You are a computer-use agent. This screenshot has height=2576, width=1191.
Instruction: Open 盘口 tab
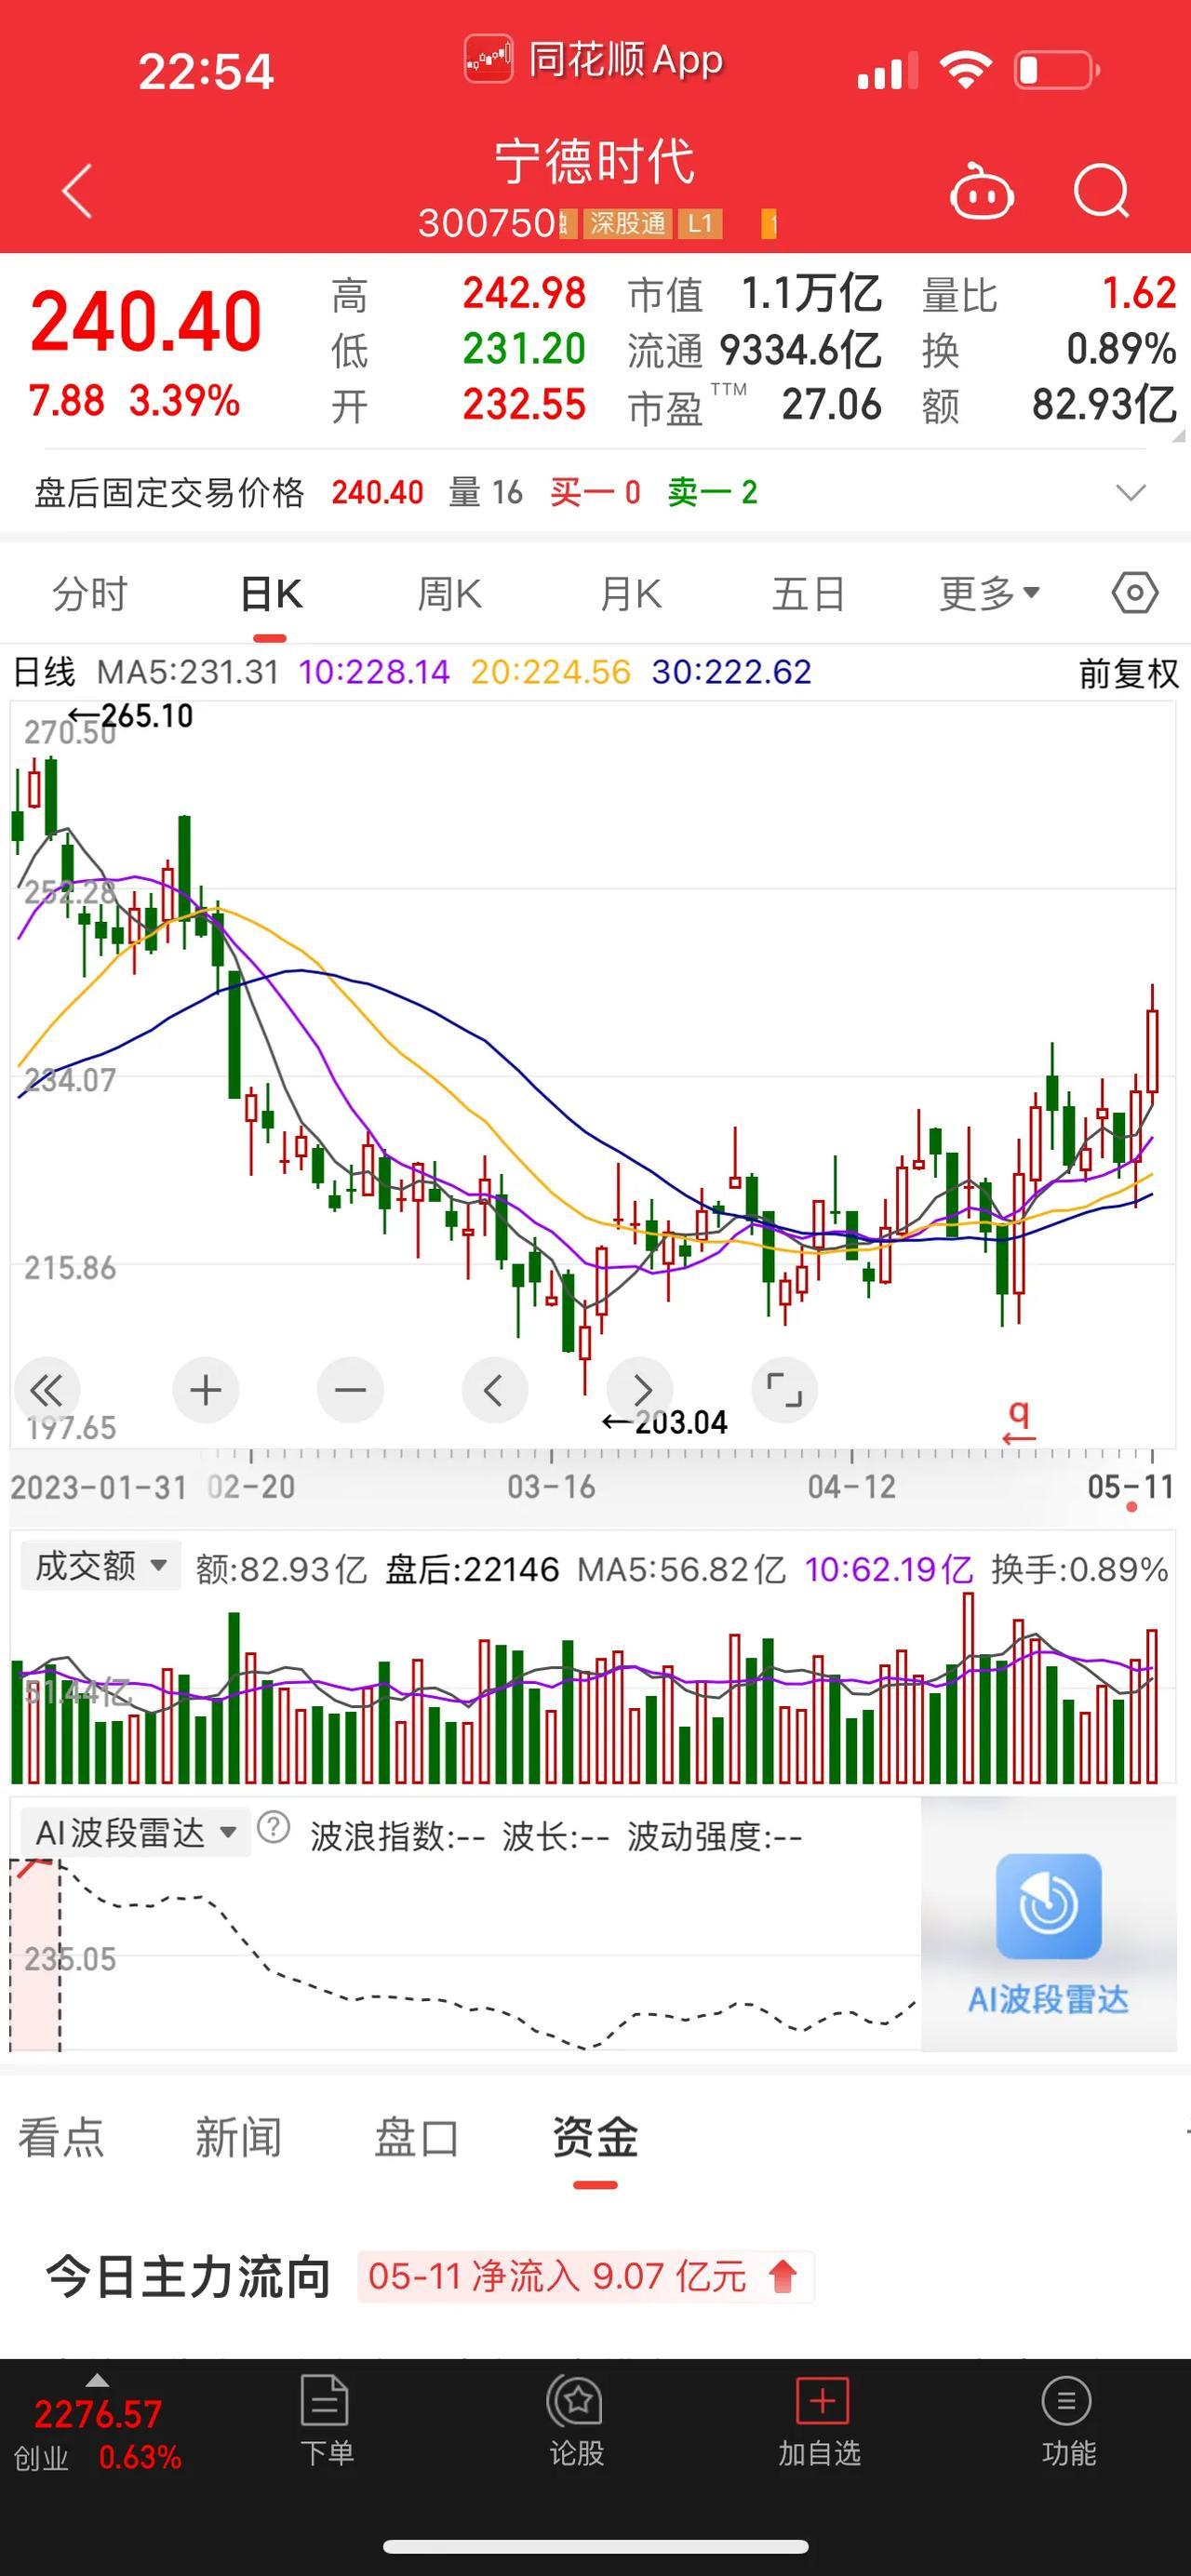coord(416,2138)
